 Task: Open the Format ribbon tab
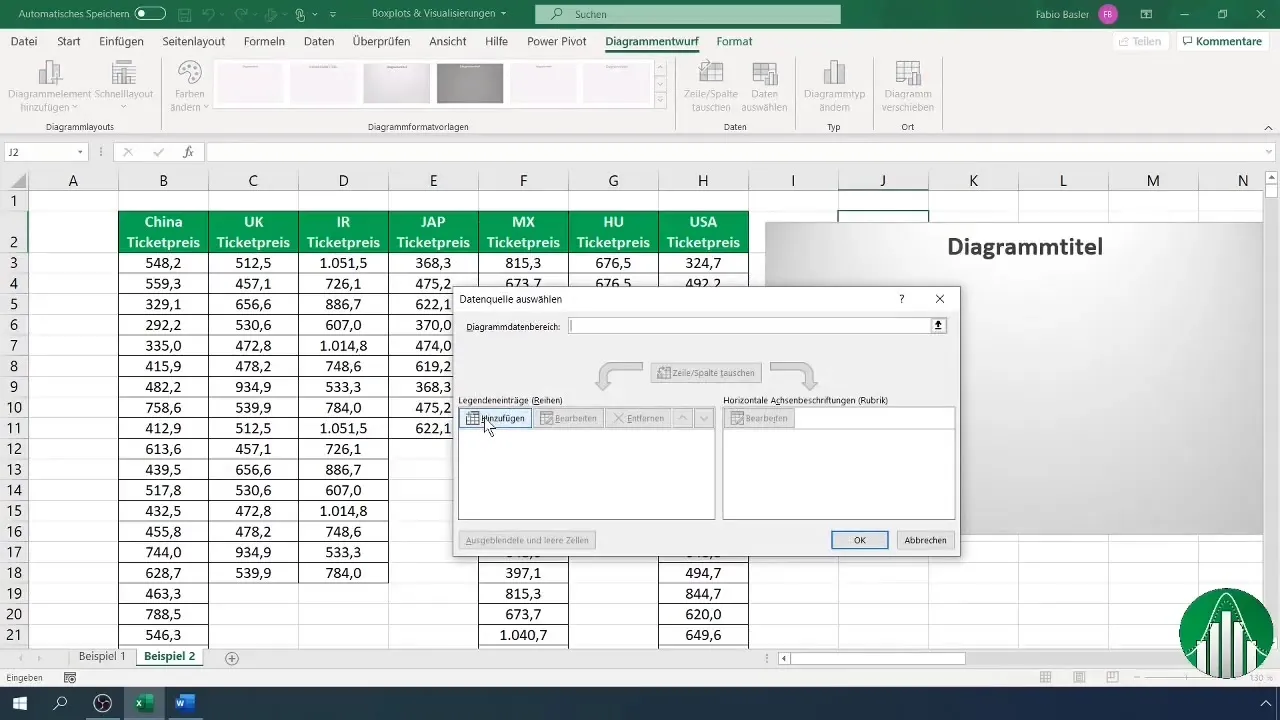(734, 41)
